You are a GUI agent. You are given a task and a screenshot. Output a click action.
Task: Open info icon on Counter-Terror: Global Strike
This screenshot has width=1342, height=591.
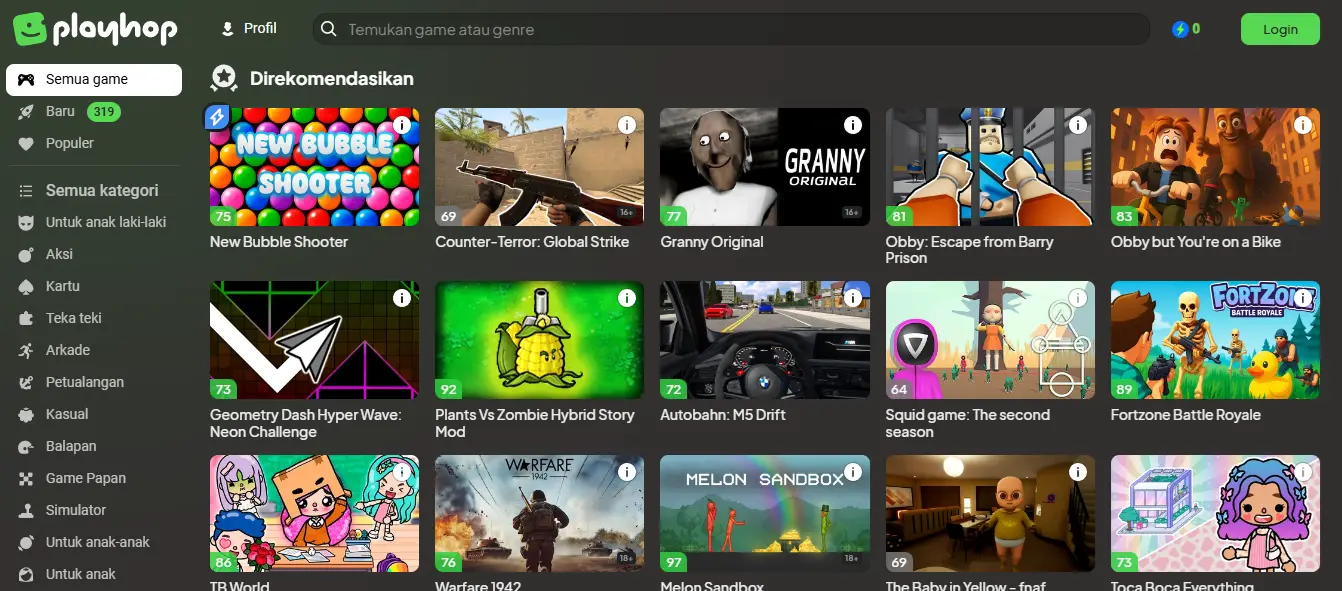[x=627, y=125]
